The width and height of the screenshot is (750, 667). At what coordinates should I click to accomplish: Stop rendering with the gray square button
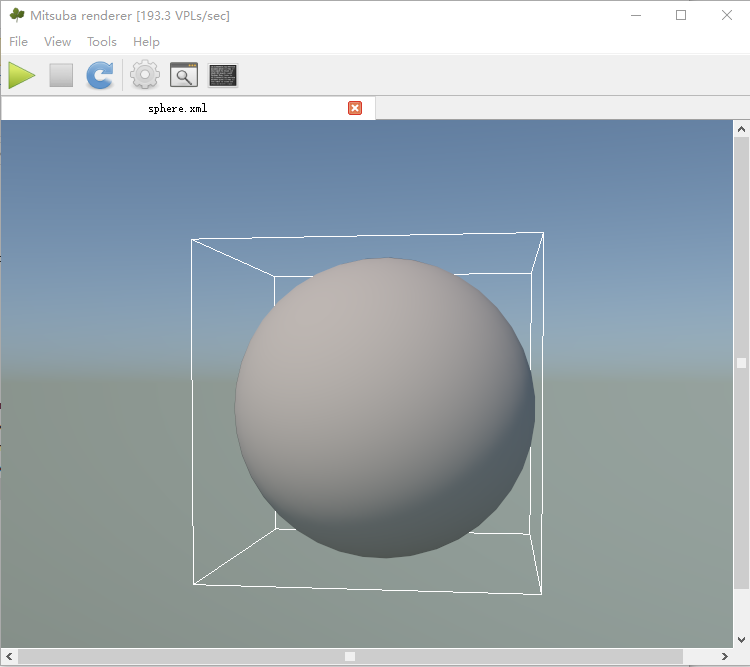[x=61, y=75]
